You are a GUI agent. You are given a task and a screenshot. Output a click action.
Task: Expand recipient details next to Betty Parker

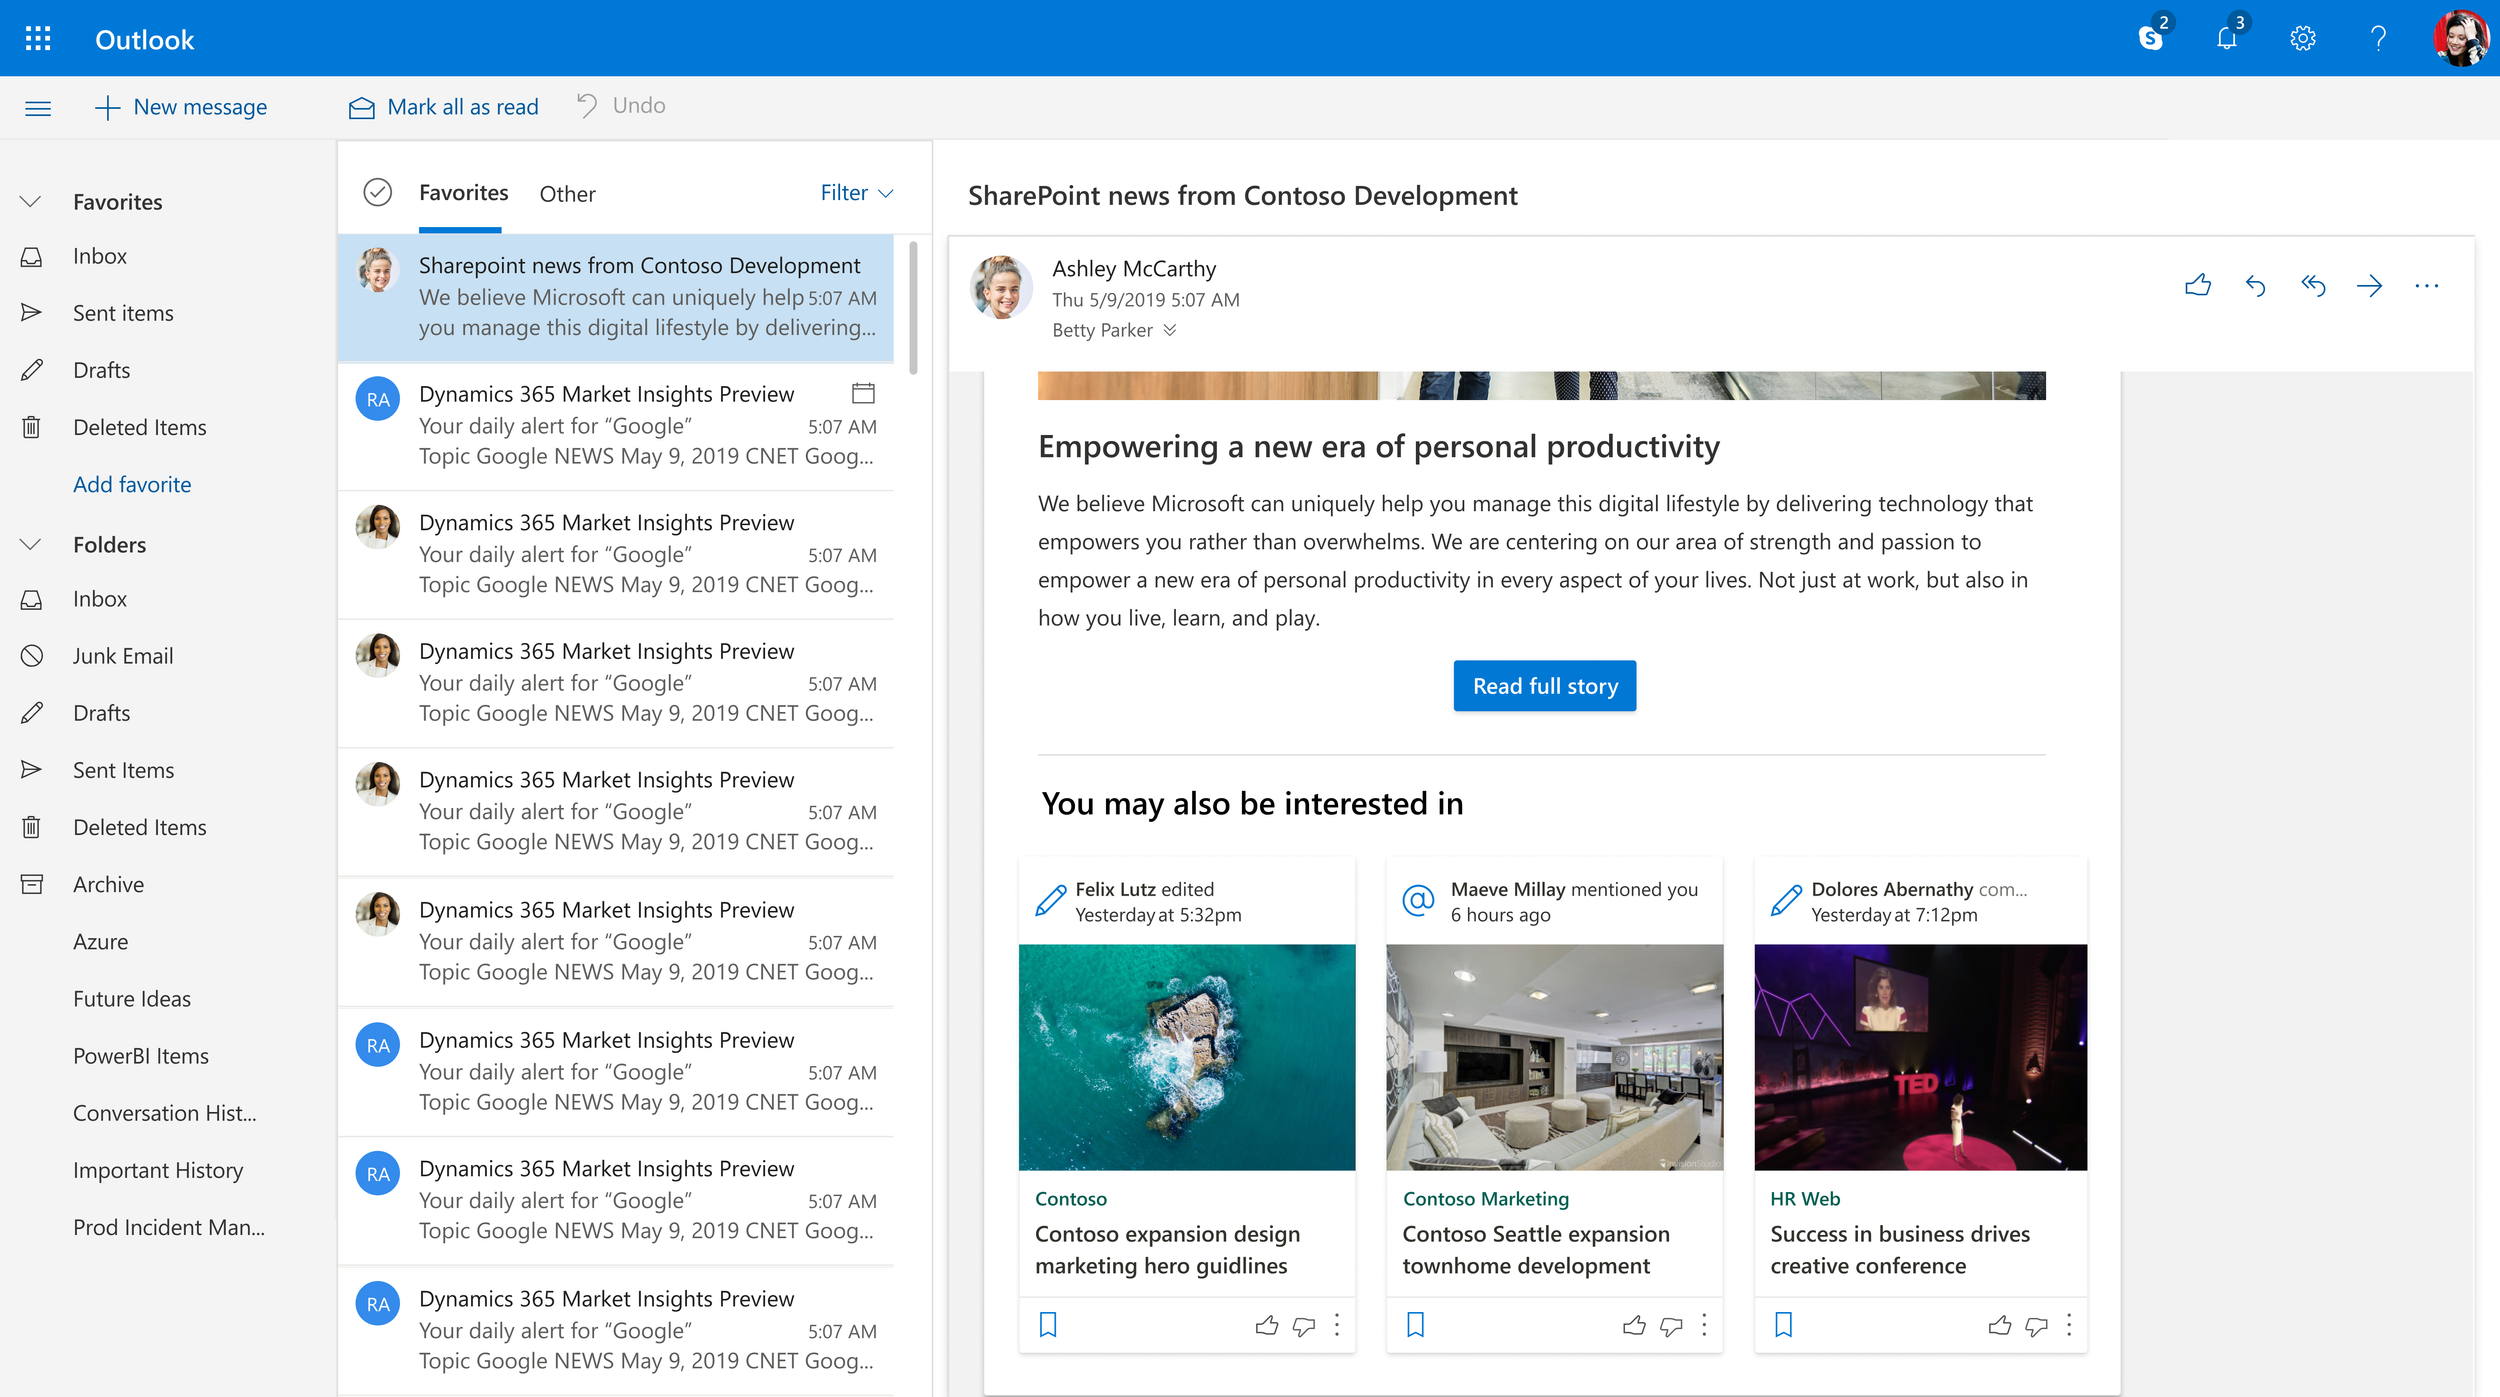point(1170,330)
